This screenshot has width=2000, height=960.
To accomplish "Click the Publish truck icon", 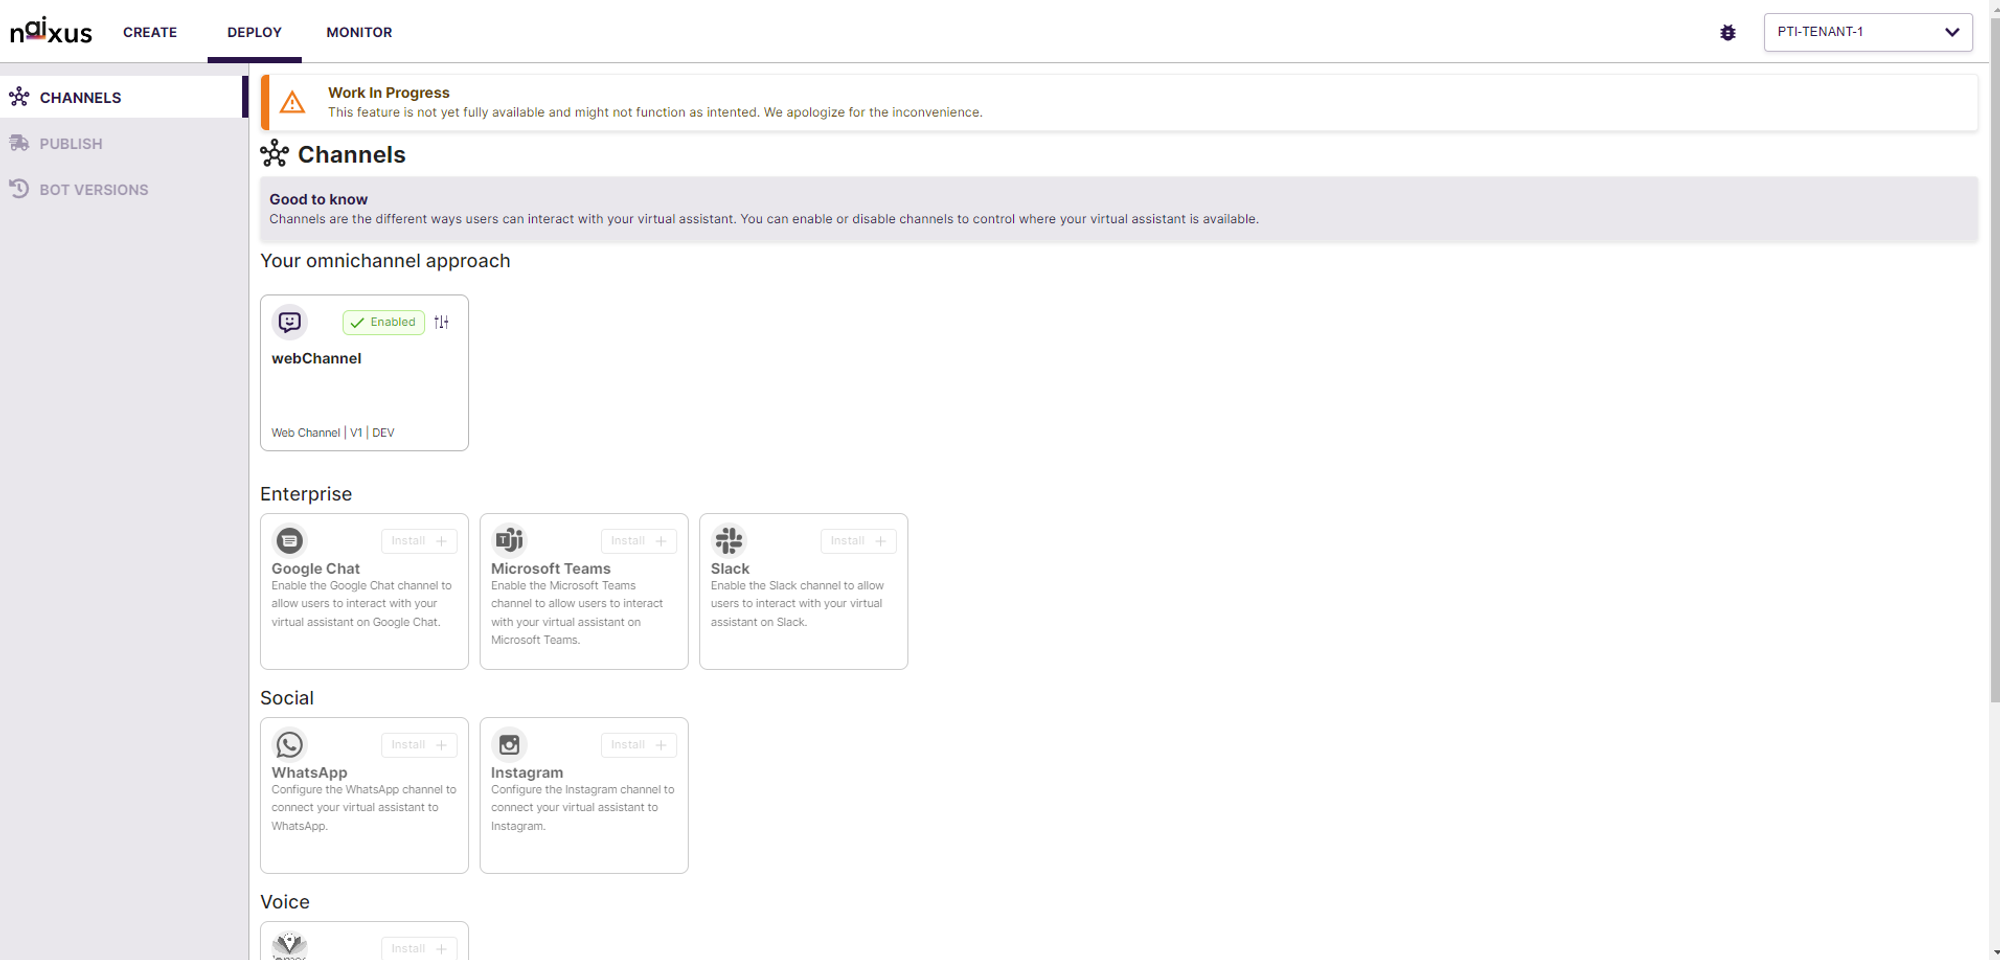I will coord(19,143).
